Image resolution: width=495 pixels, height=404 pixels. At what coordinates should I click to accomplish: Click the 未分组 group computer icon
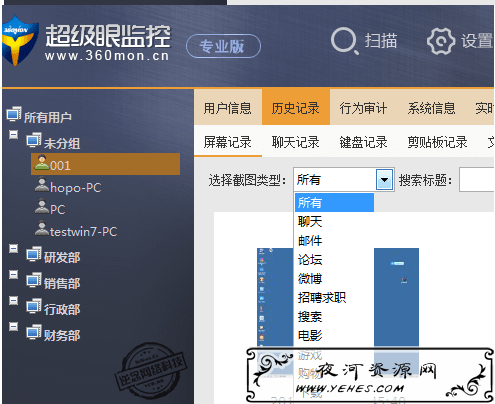click(x=34, y=140)
